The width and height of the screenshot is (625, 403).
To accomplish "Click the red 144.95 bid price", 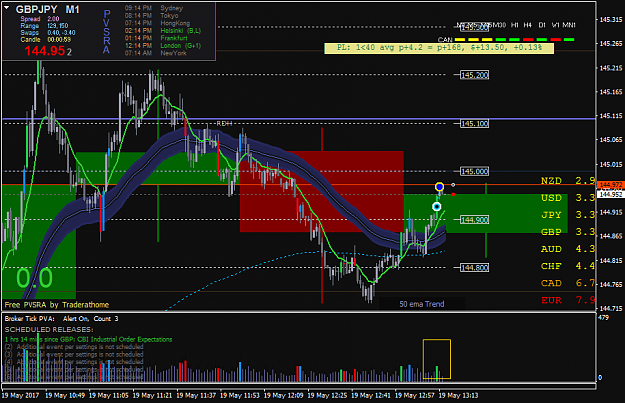I will click(45, 51).
